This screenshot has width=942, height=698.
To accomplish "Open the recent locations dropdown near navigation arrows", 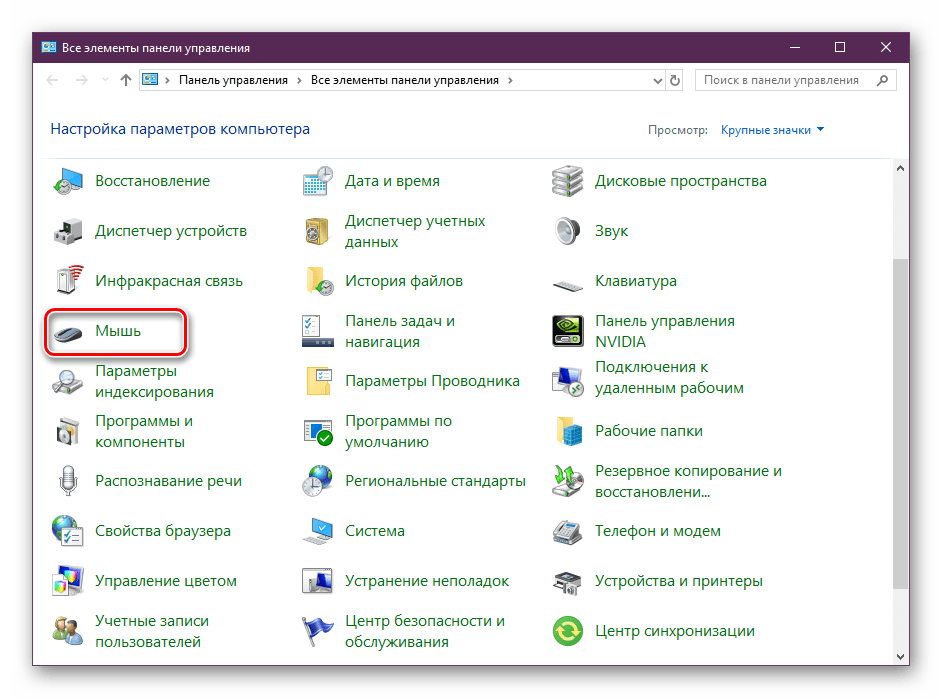I will (103, 80).
